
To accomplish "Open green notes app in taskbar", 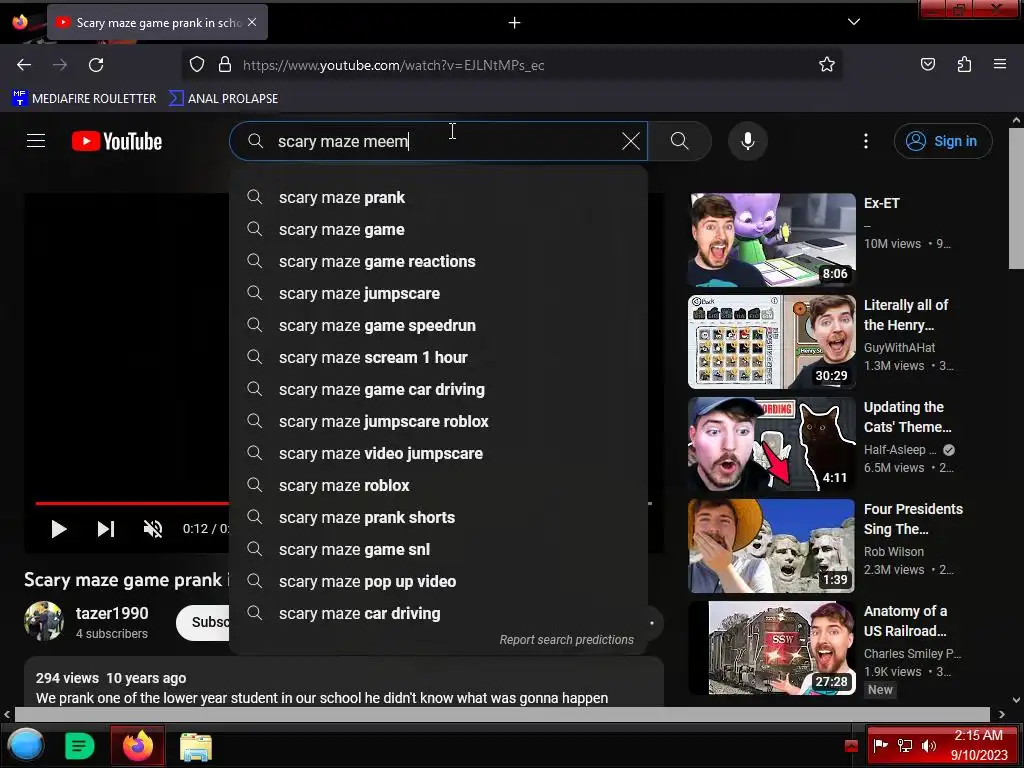I will tap(80, 746).
